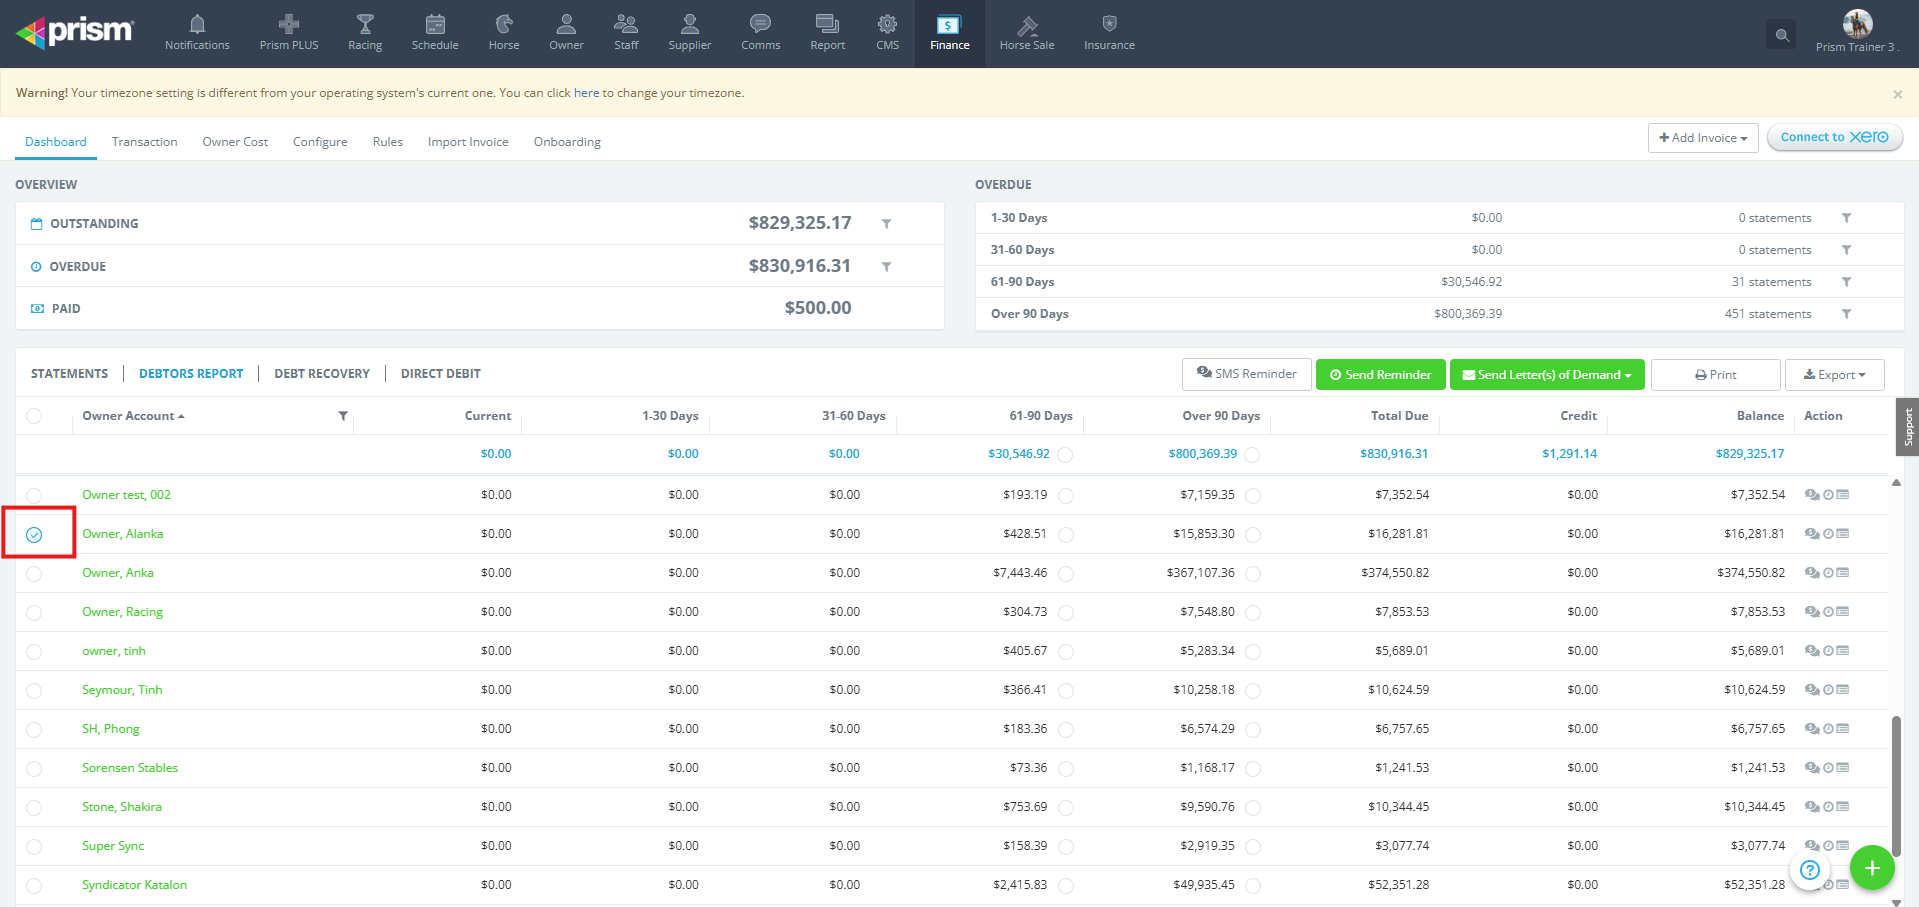Switch to the Transaction tab

[144, 142]
